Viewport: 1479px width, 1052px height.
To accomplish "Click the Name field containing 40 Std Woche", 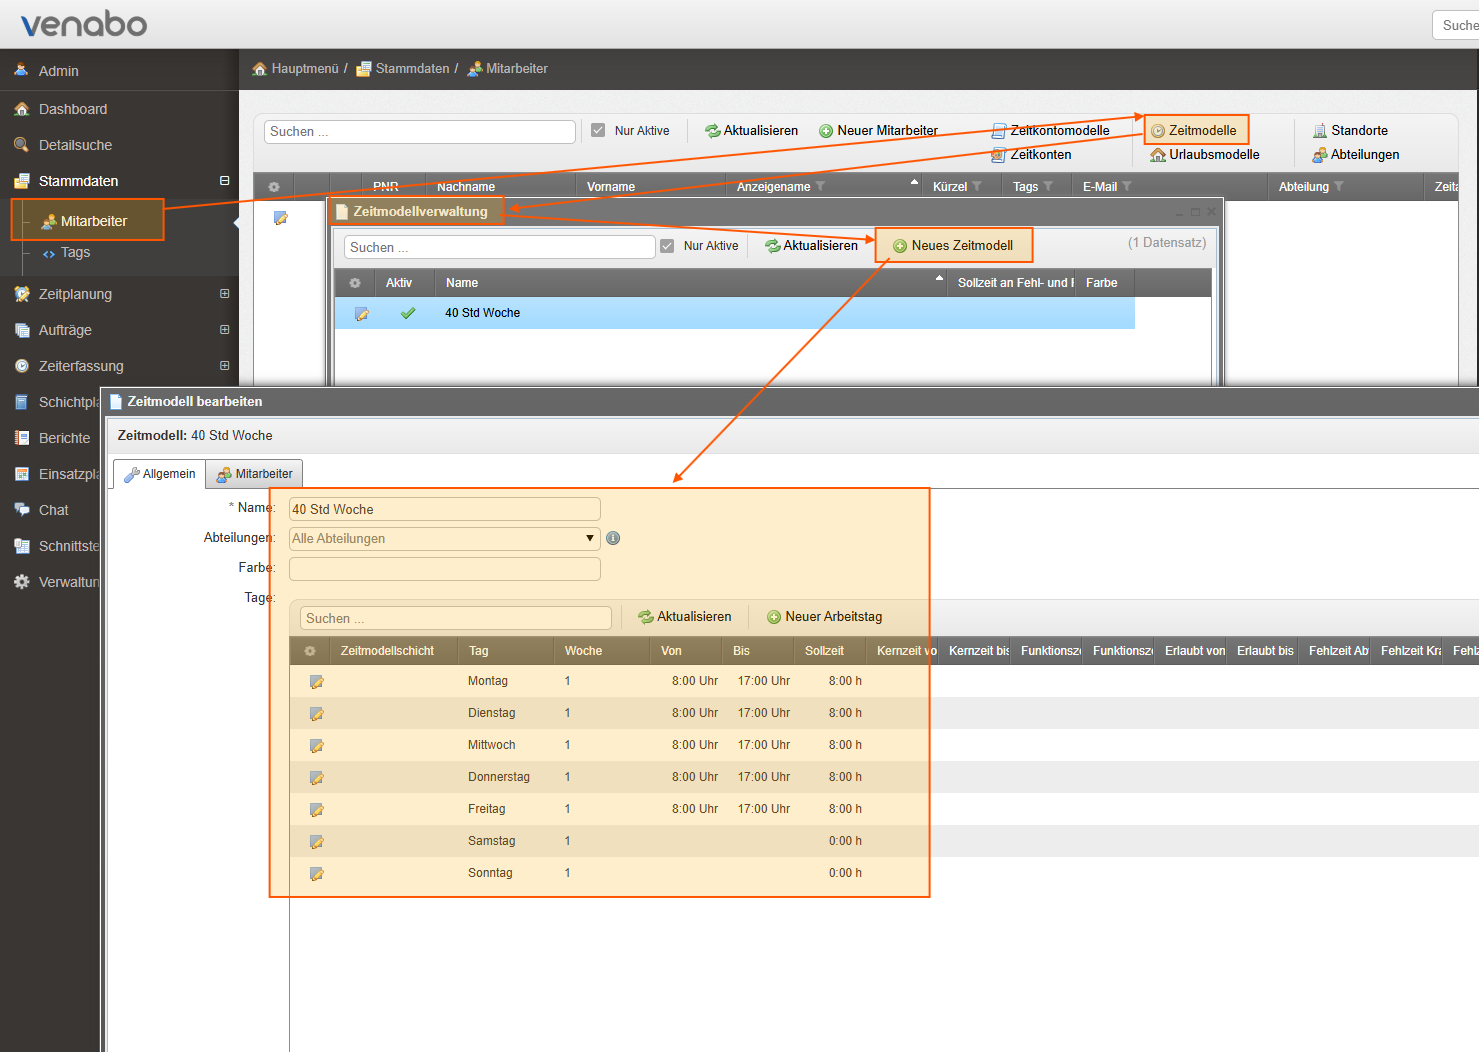I will [444, 509].
